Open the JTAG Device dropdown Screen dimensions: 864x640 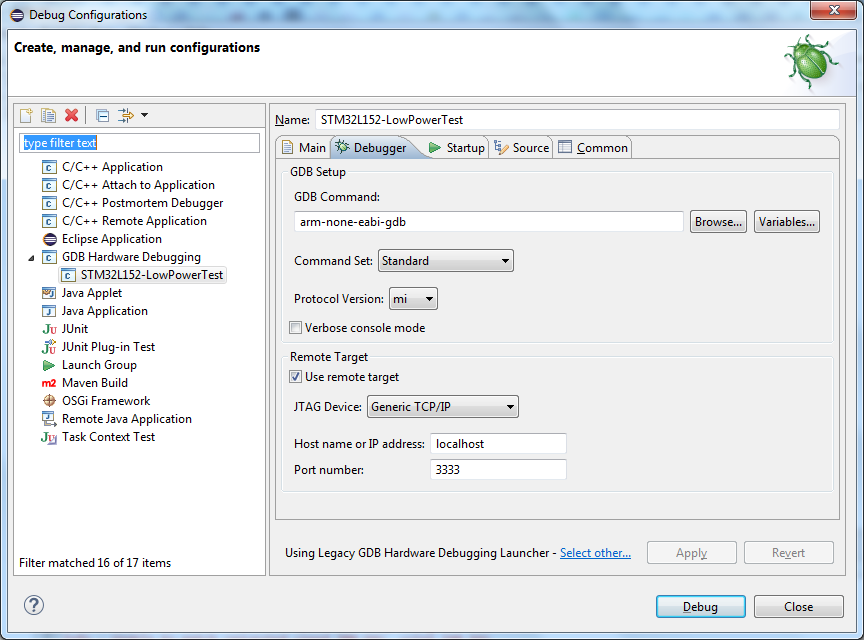tap(442, 407)
